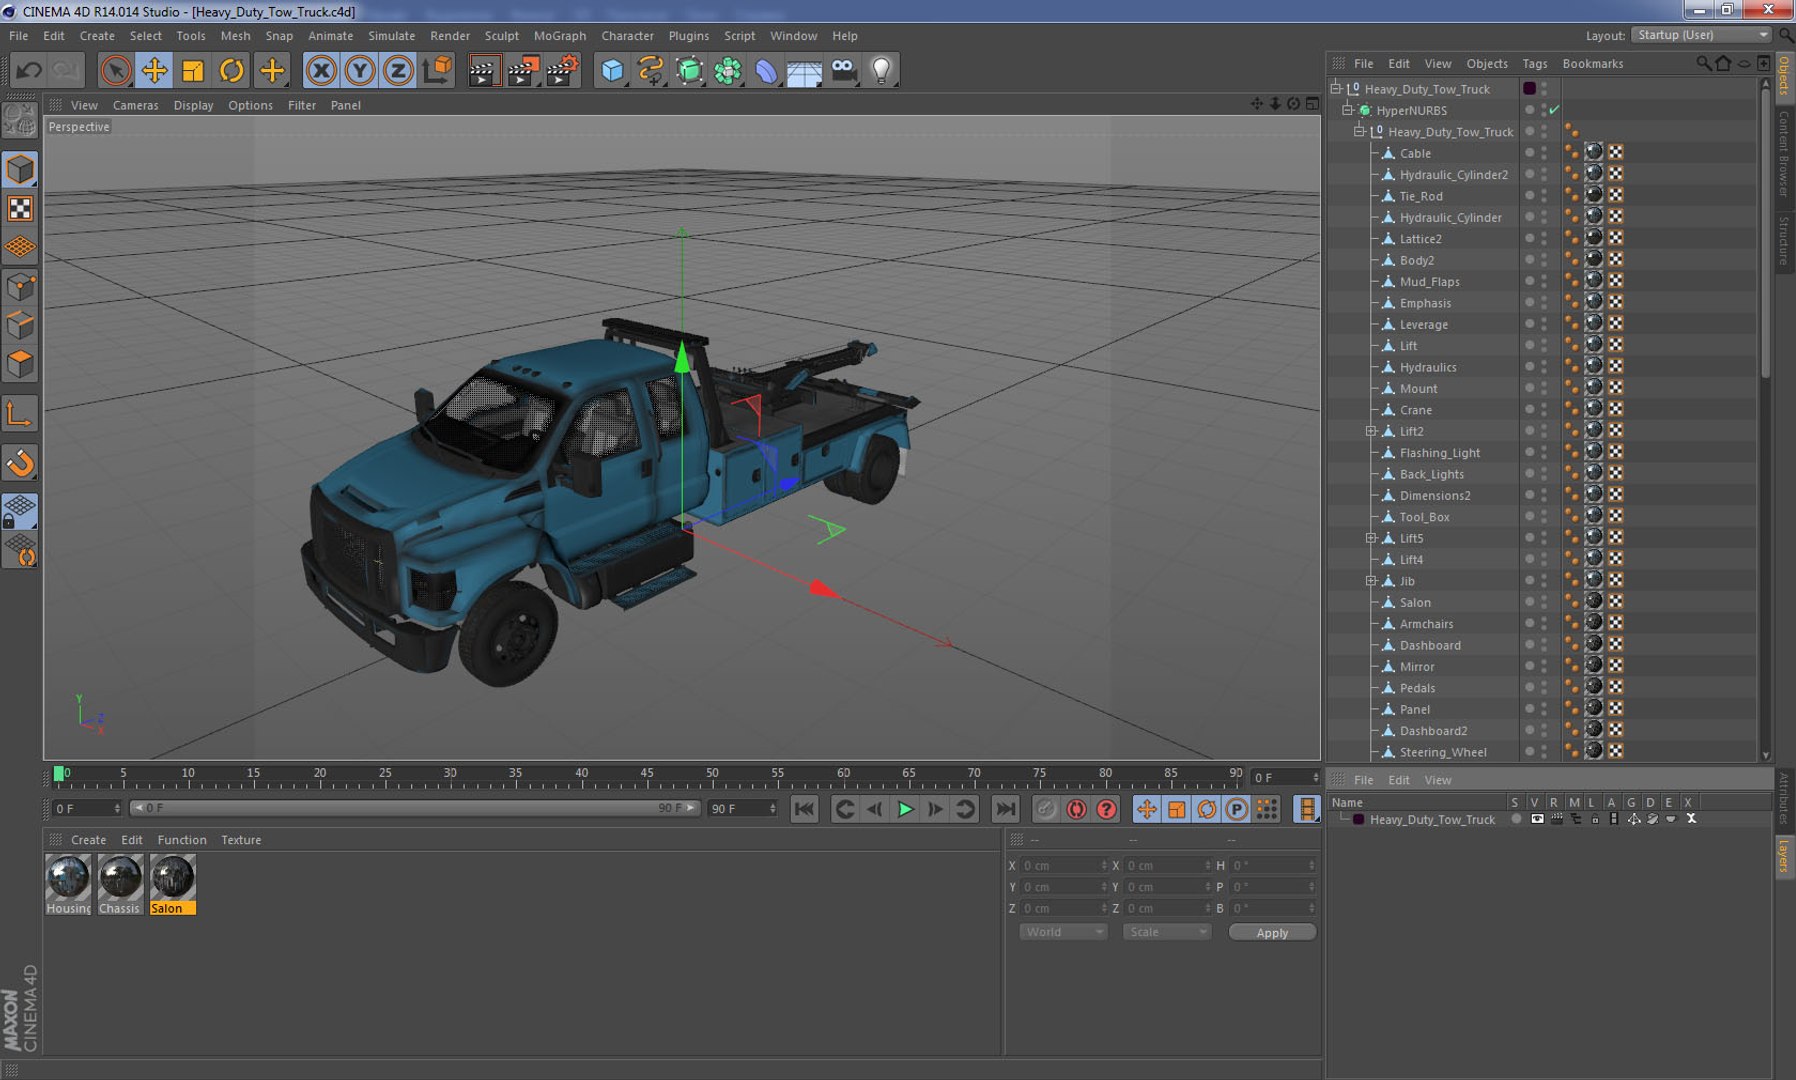Toggle the Y axis lock icon
Screen dimensions: 1796x1080
click(x=360, y=70)
